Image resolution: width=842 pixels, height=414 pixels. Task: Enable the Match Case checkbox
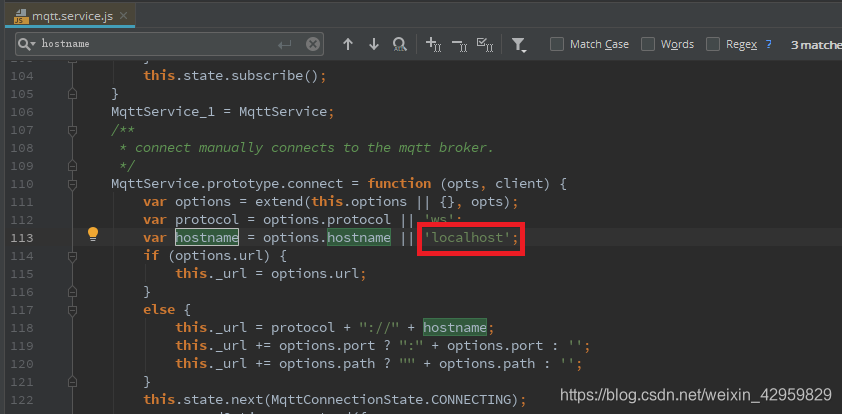[557, 44]
